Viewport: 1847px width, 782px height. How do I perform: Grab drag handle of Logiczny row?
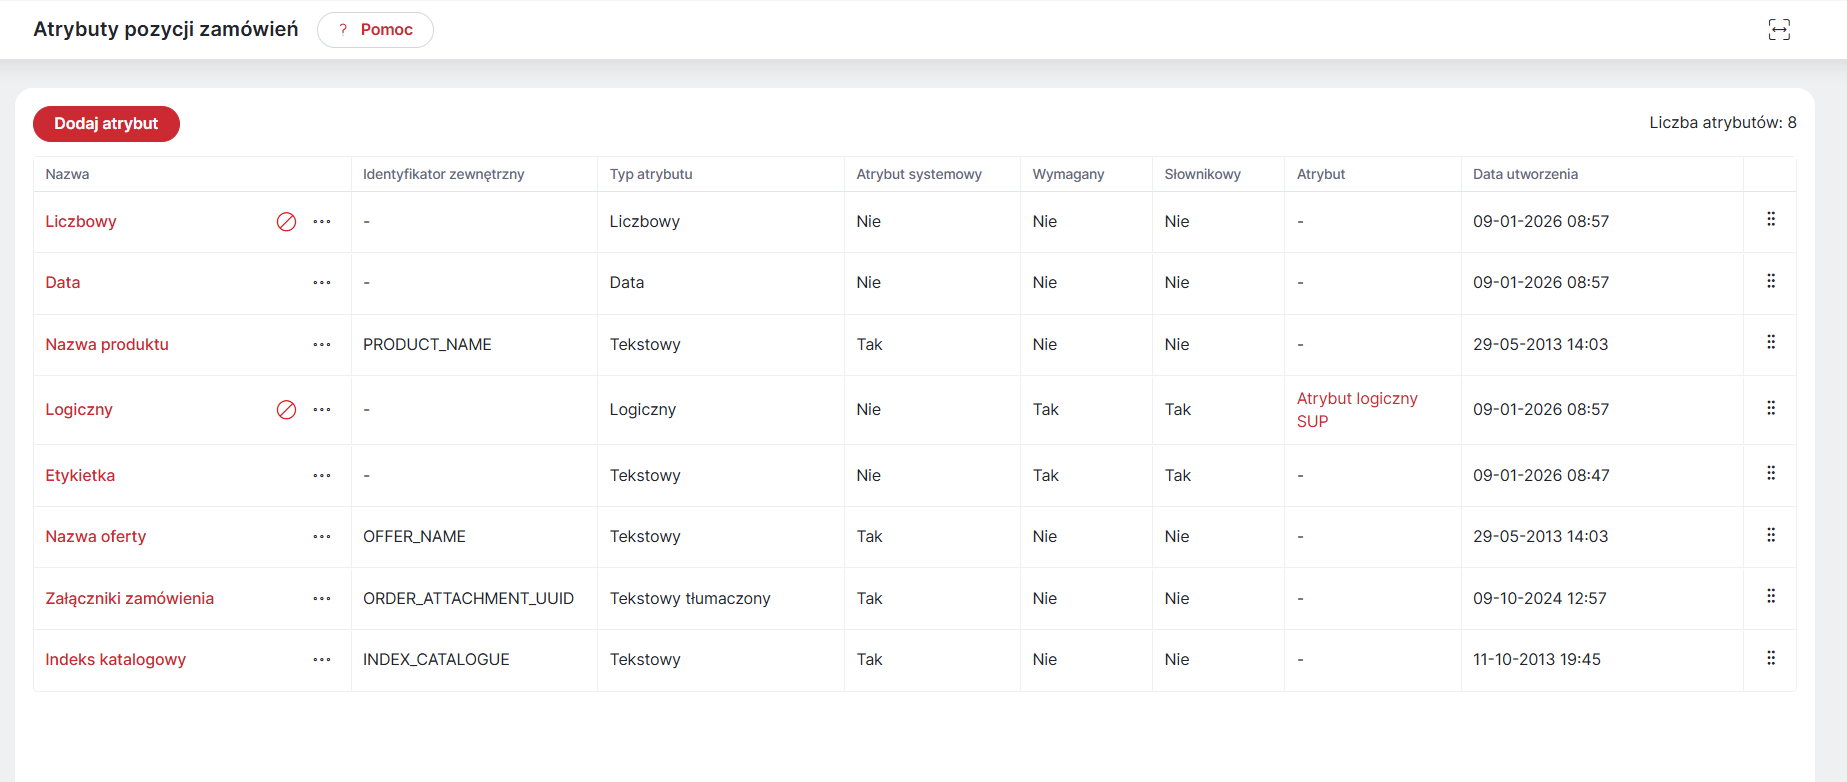pyautogui.click(x=1771, y=408)
